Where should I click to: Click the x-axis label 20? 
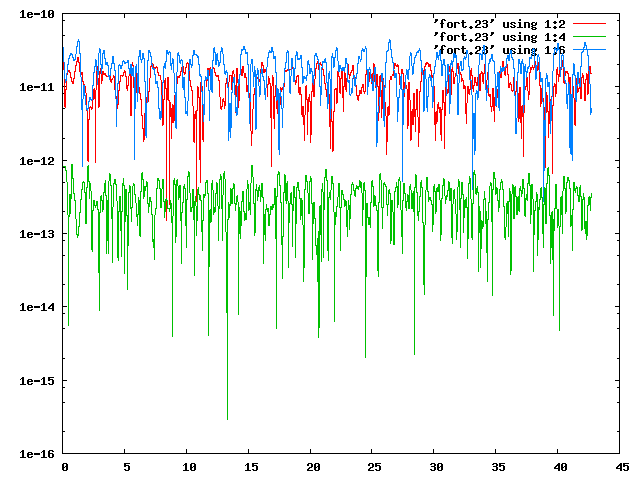pyautogui.click(x=313, y=467)
